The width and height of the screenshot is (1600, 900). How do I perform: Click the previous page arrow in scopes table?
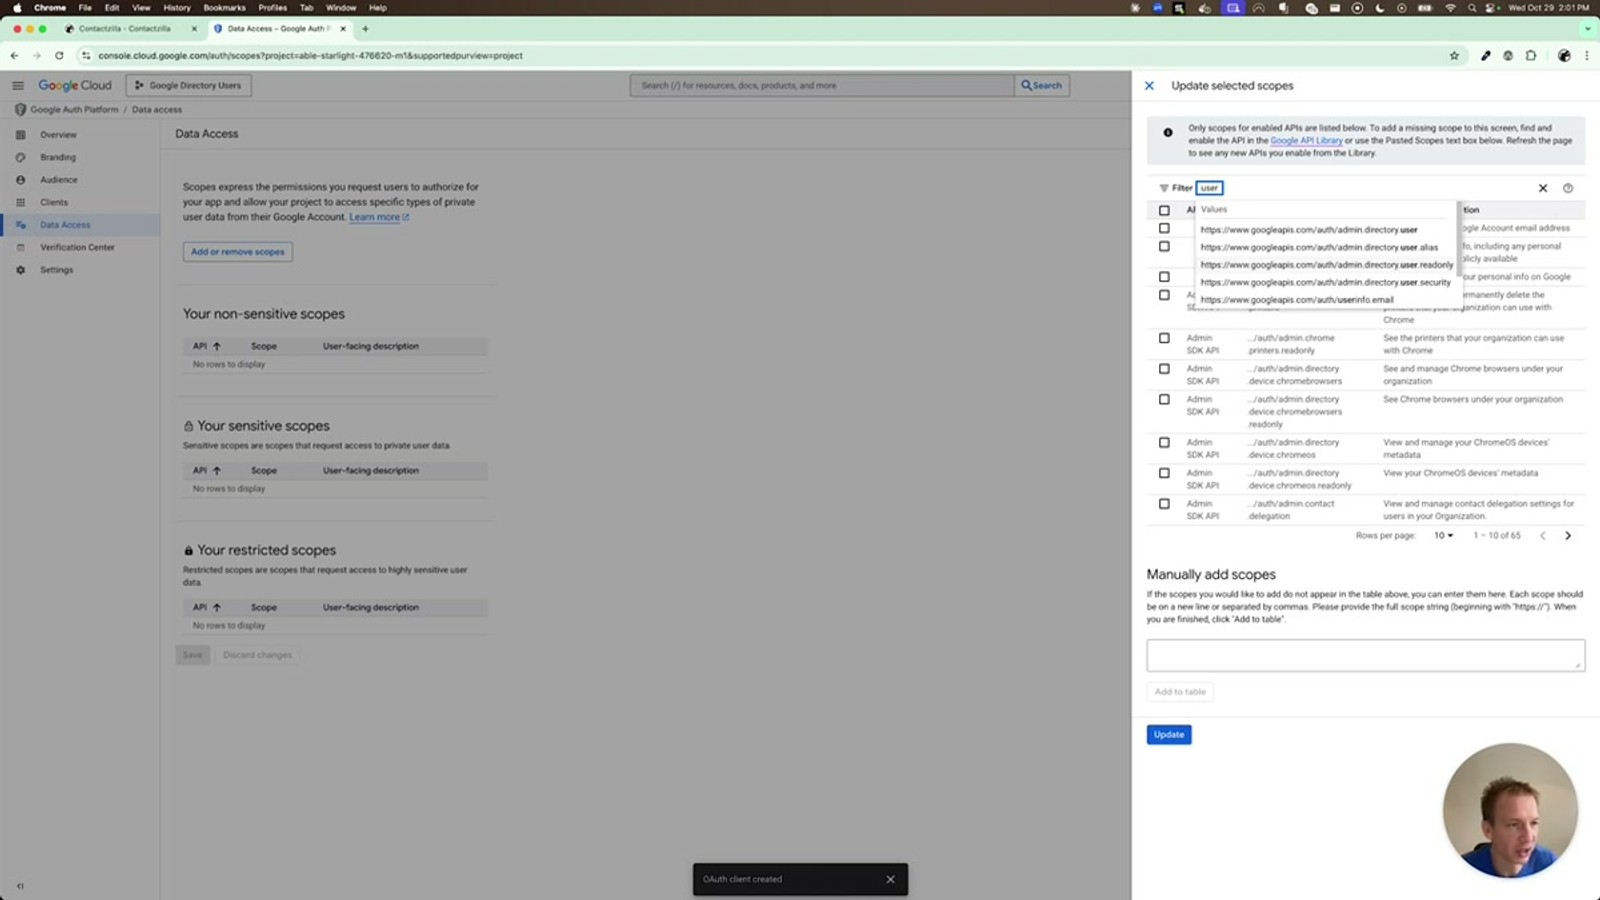(x=1543, y=536)
